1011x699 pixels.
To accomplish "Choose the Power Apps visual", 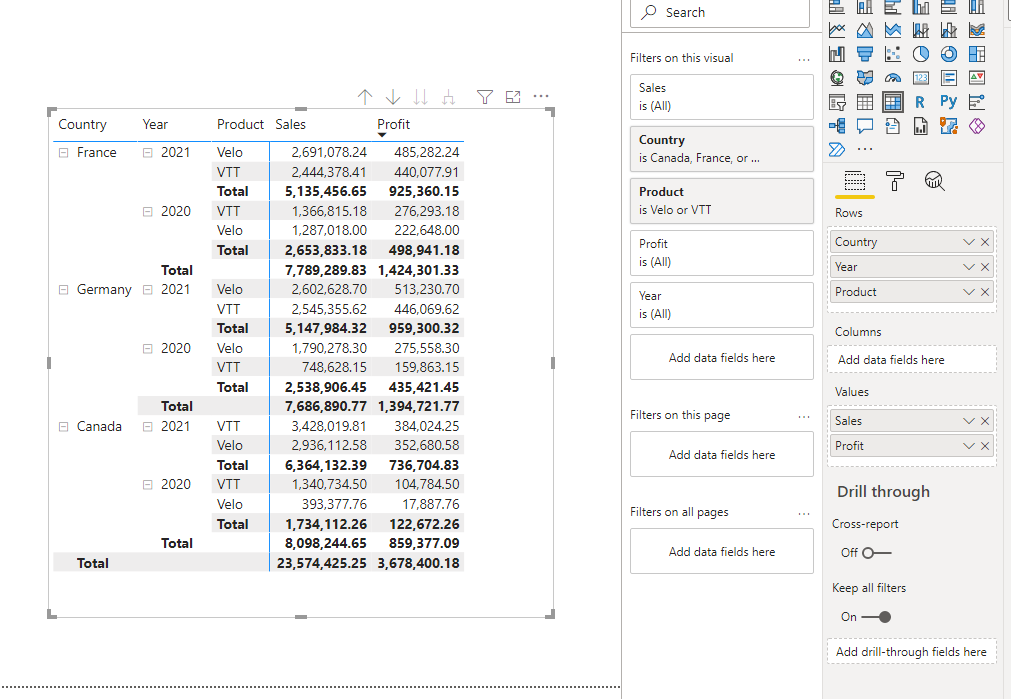I will 977,126.
